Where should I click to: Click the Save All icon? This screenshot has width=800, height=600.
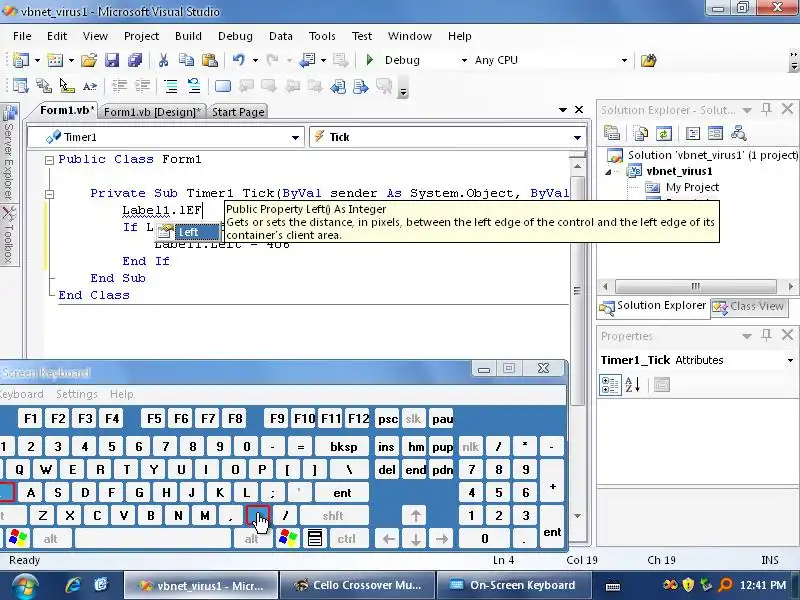[x=135, y=60]
